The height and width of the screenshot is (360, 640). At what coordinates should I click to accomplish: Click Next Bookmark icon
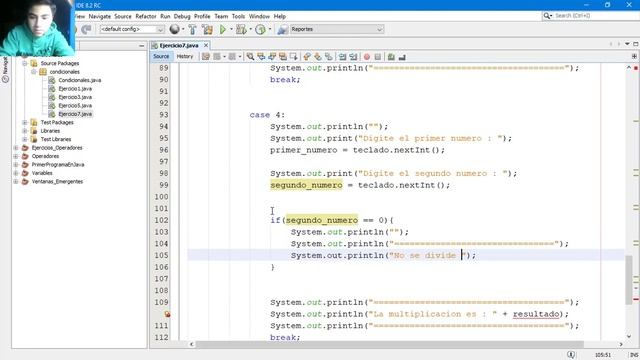tap(318, 57)
